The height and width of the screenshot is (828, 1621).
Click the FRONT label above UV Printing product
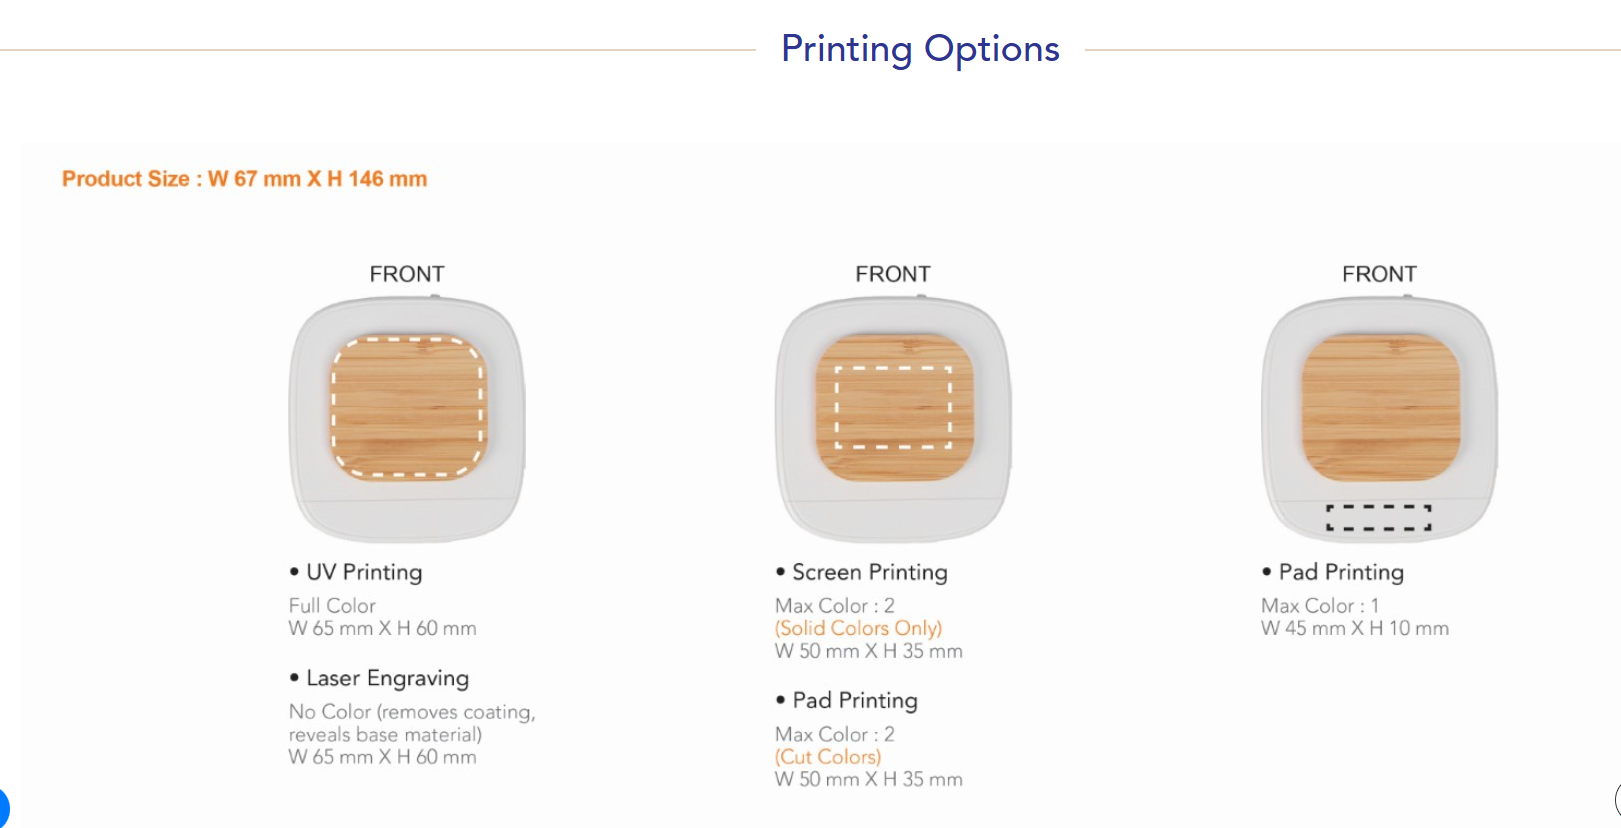coord(407,274)
